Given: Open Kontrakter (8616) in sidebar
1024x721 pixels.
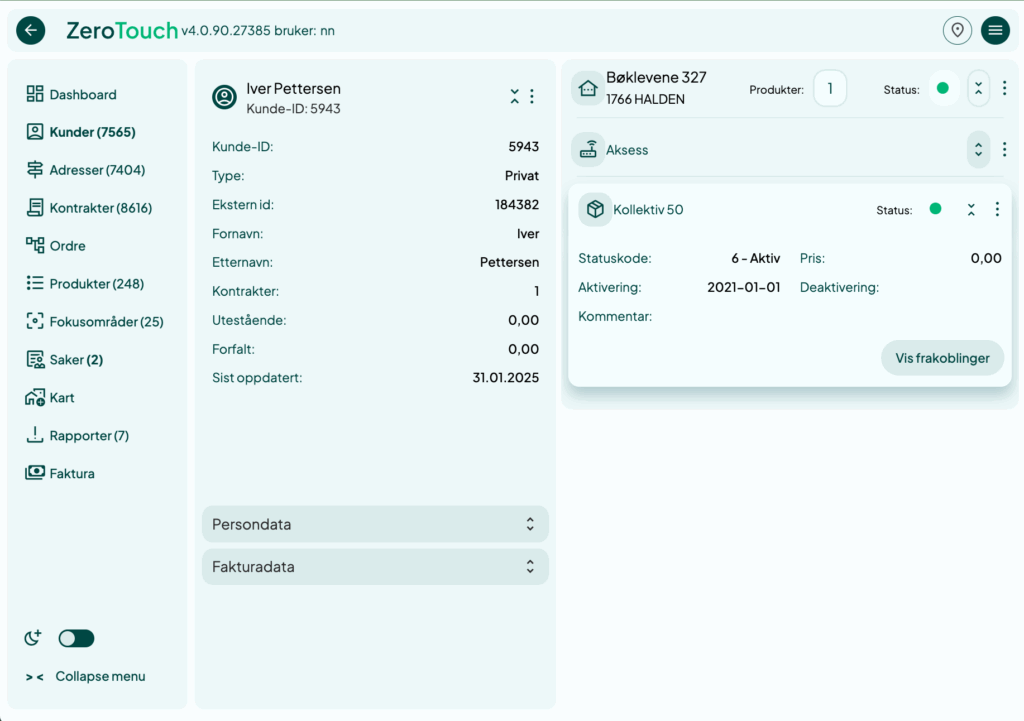Looking at the screenshot, I should point(100,208).
